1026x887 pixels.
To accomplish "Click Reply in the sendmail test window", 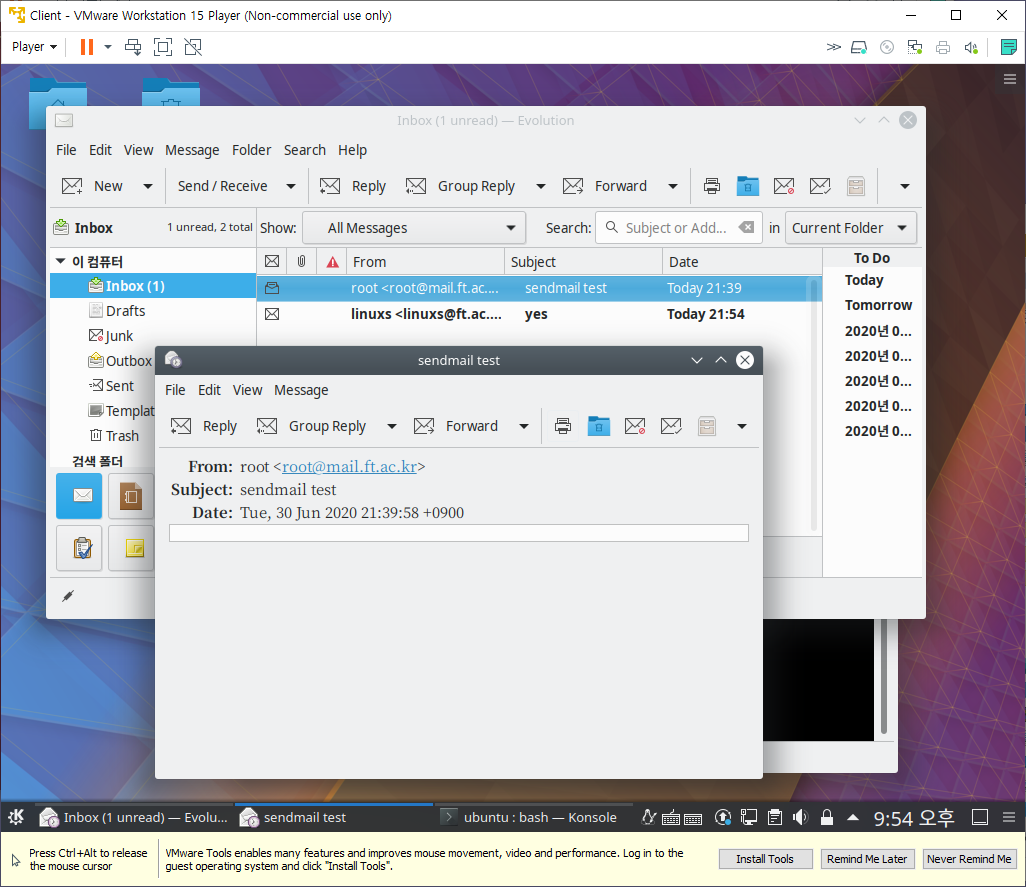I will point(203,426).
